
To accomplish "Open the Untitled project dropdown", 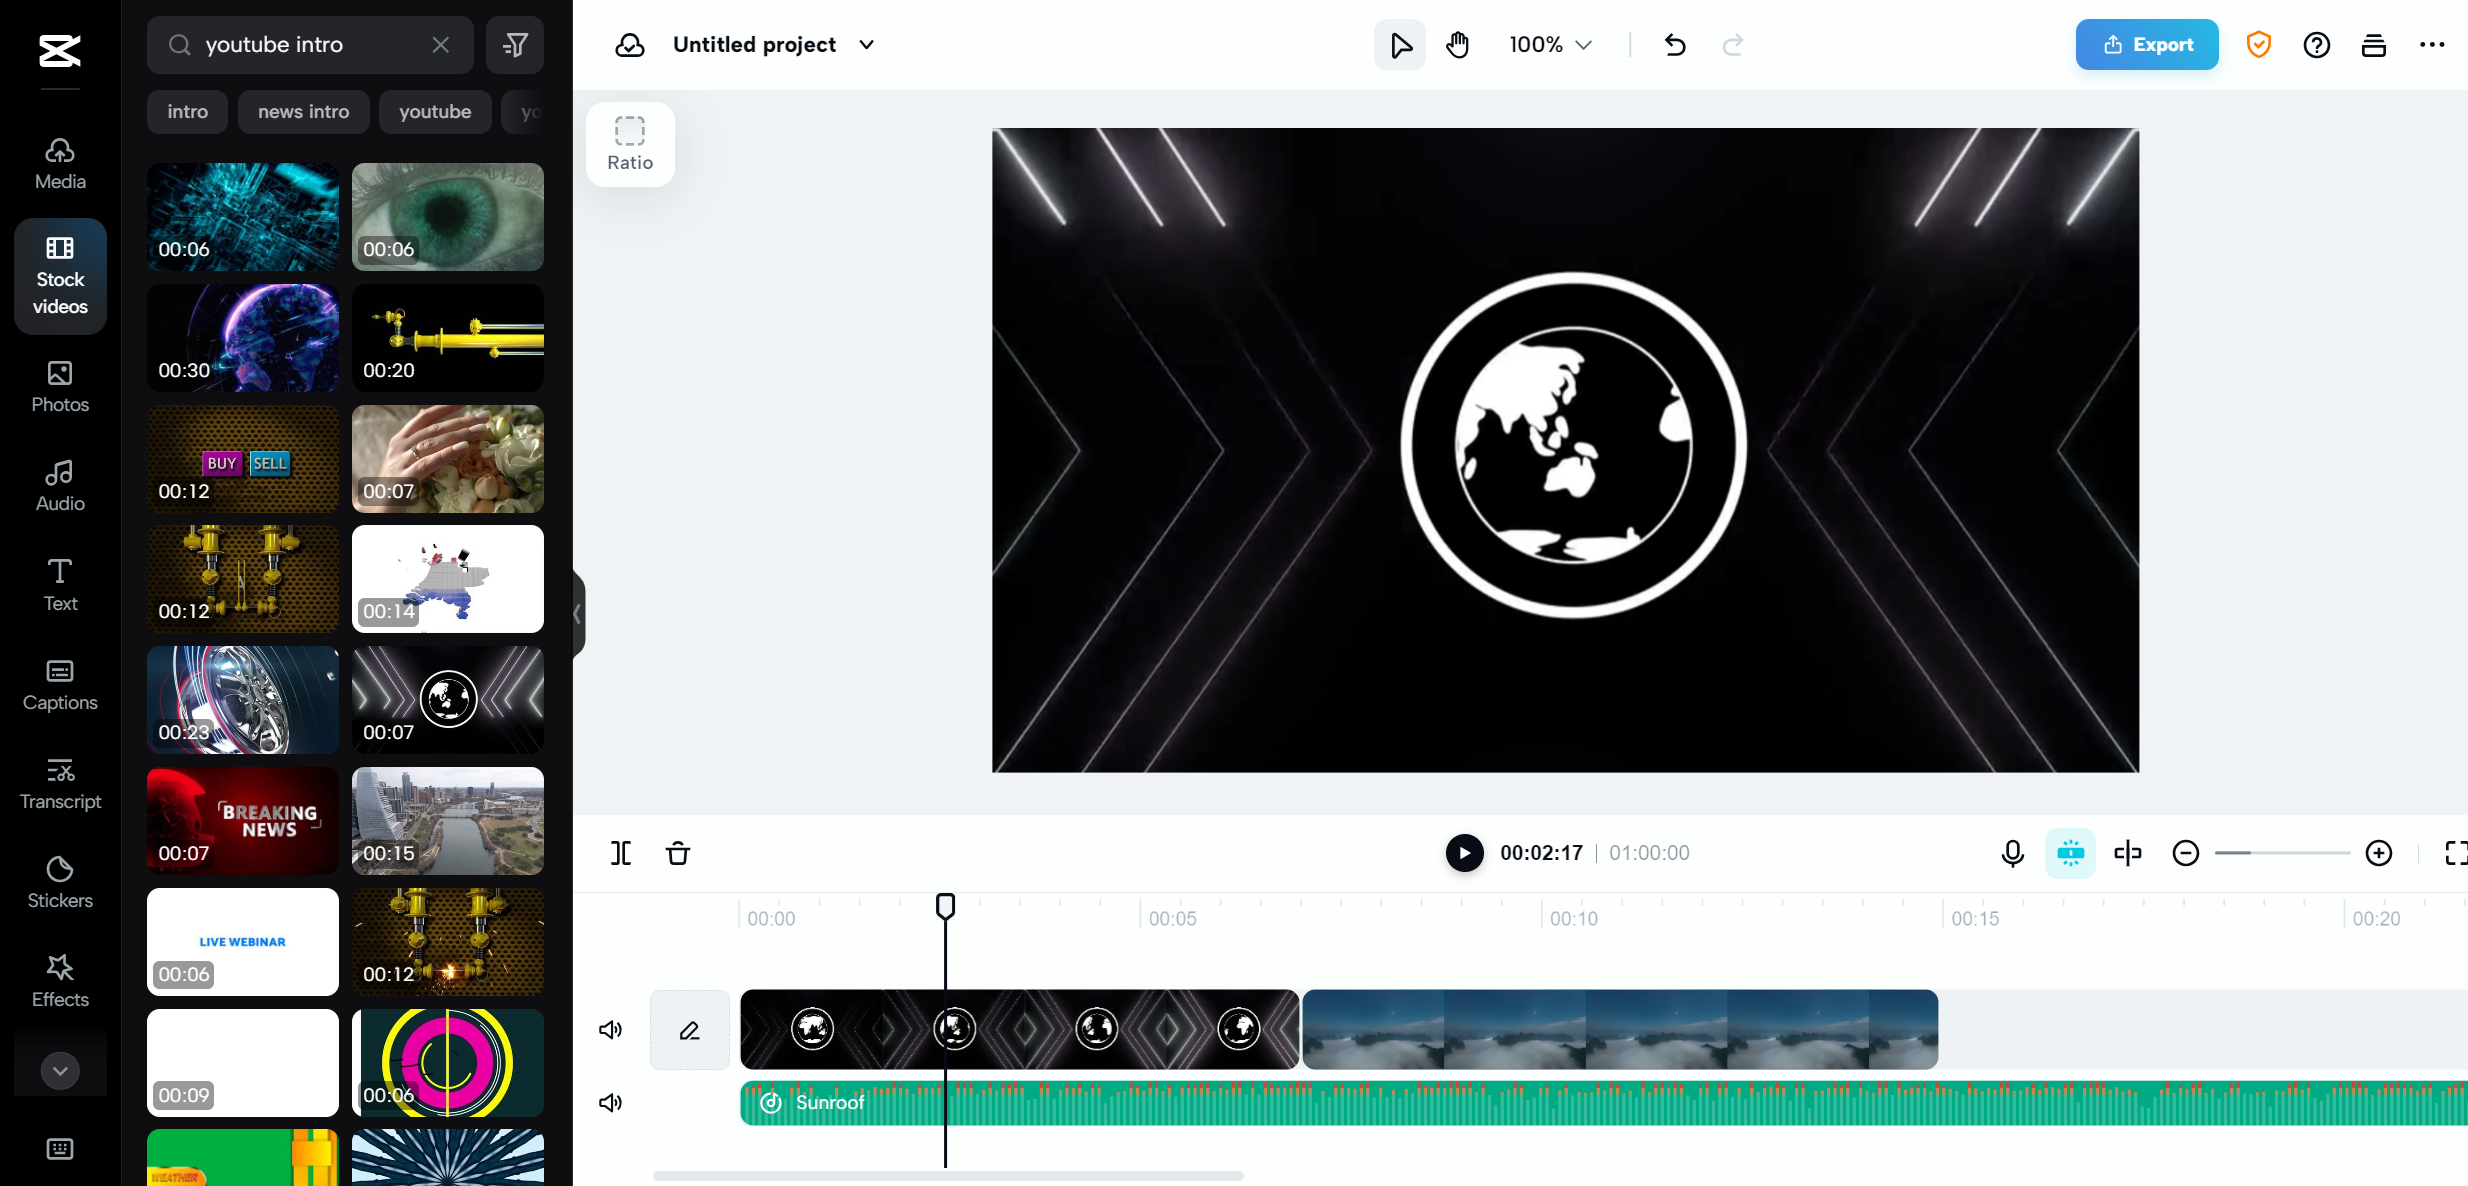I will click(x=866, y=44).
